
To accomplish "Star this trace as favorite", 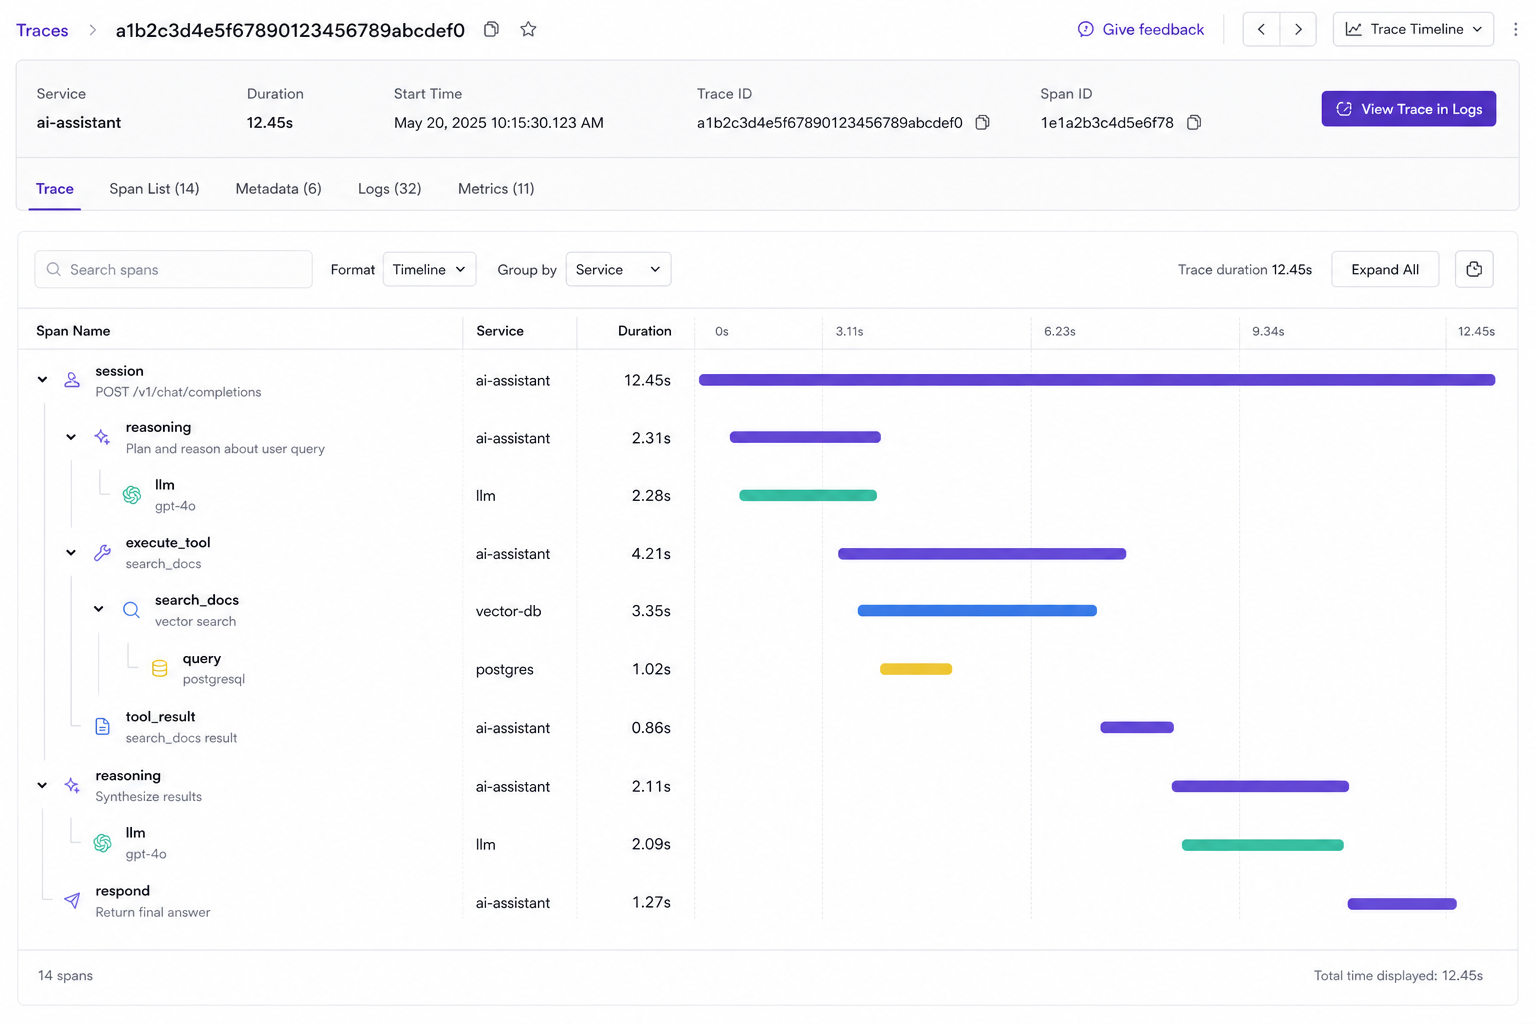I will pos(528,29).
